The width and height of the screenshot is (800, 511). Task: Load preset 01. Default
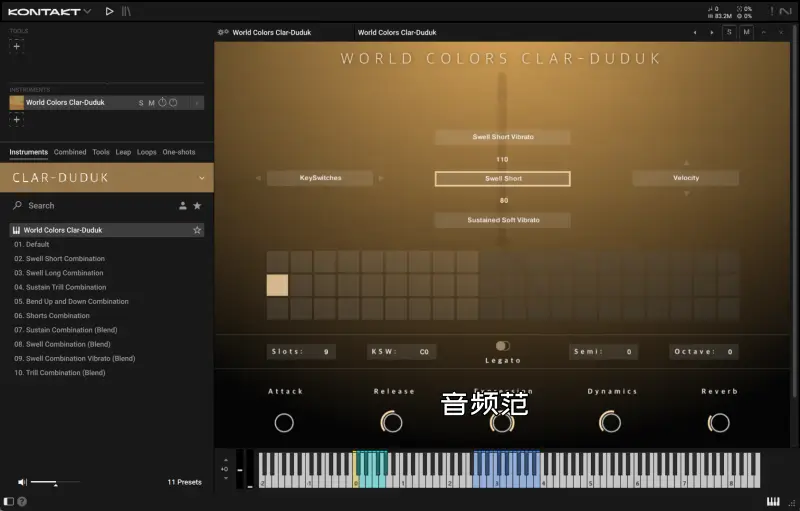(32, 244)
